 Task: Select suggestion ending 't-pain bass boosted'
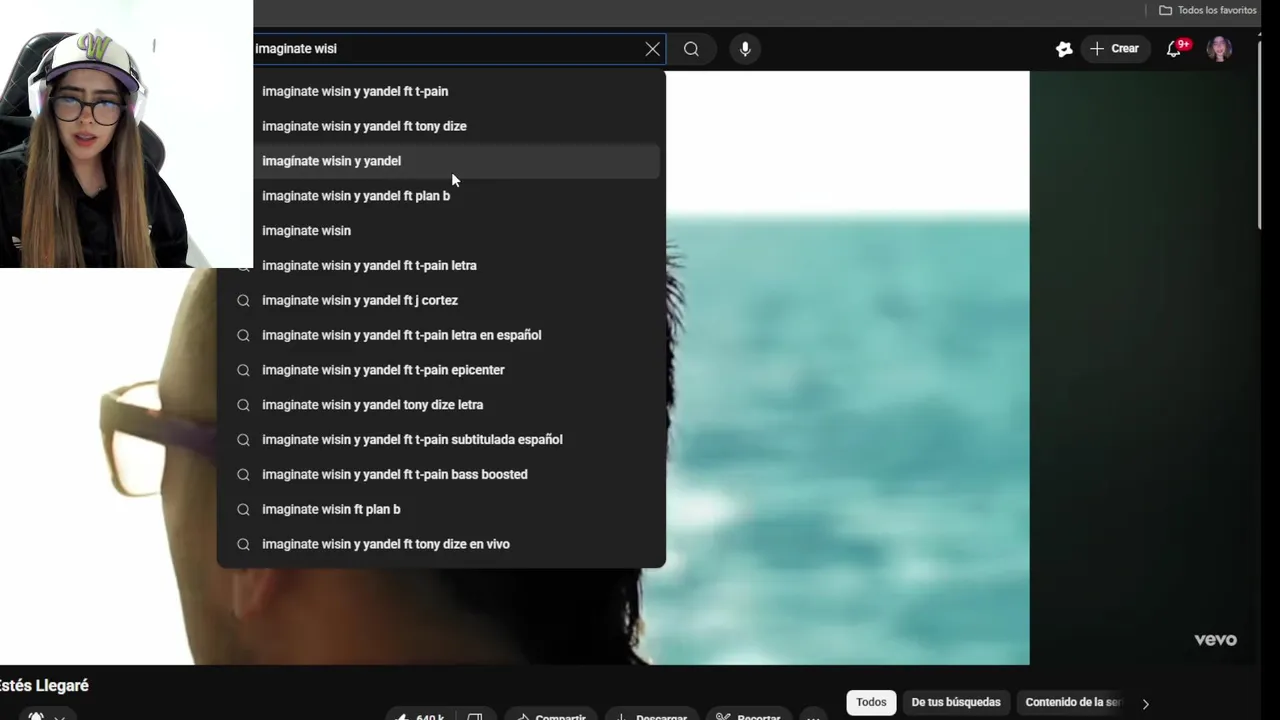click(x=441, y=475)
